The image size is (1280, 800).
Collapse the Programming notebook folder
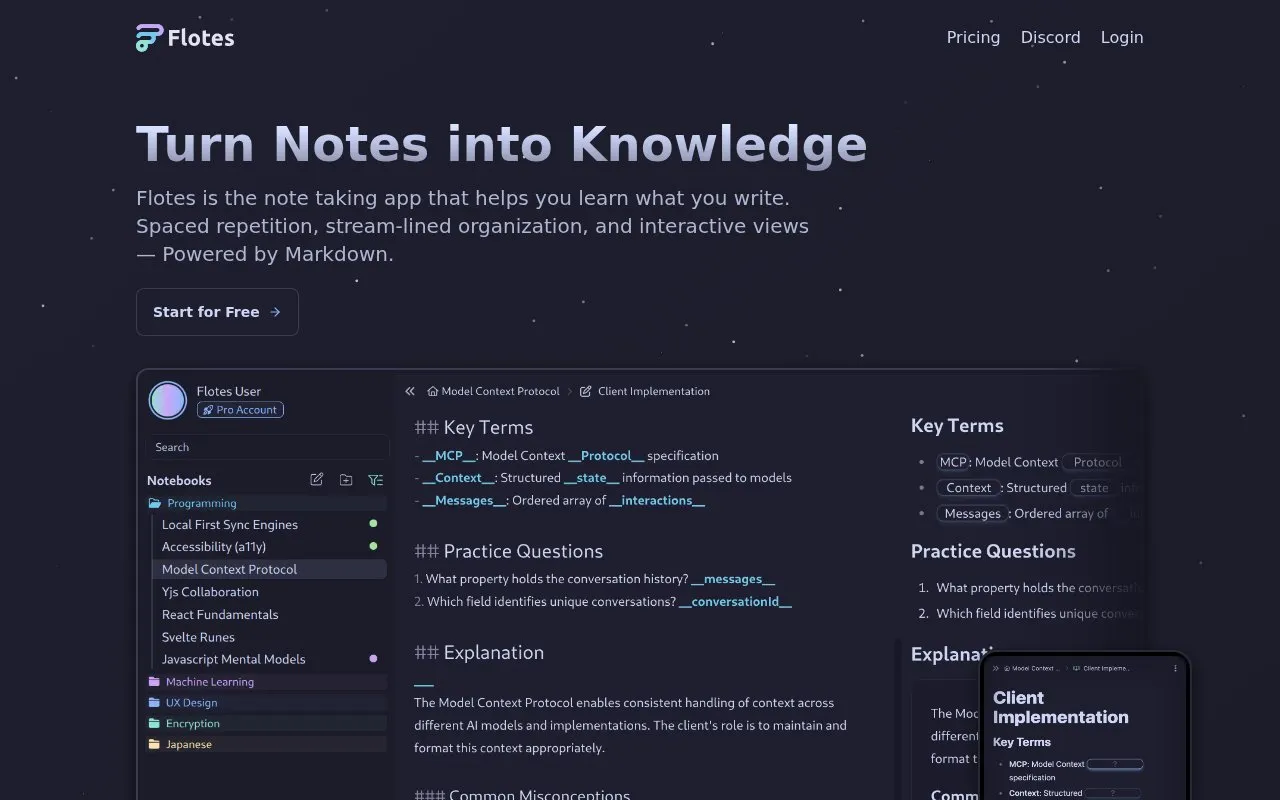tap(266, 503)
